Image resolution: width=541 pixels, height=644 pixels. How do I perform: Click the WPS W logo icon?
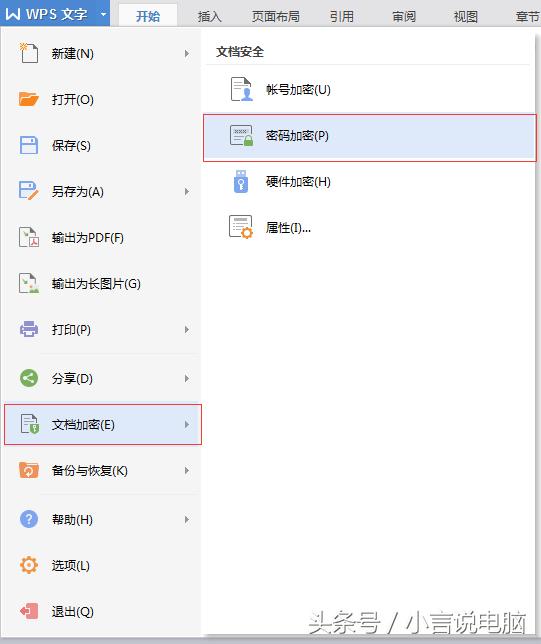point(13,14)
